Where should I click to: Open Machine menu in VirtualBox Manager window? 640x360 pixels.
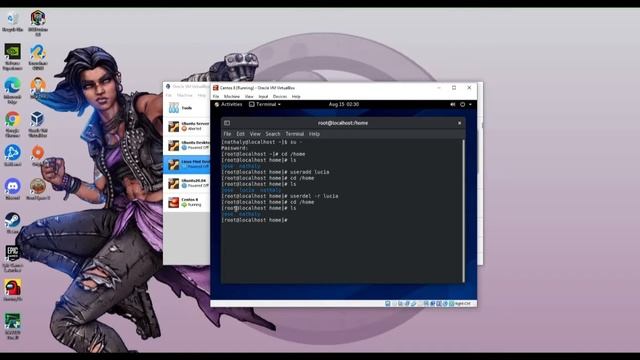click(x=184, y=95)
